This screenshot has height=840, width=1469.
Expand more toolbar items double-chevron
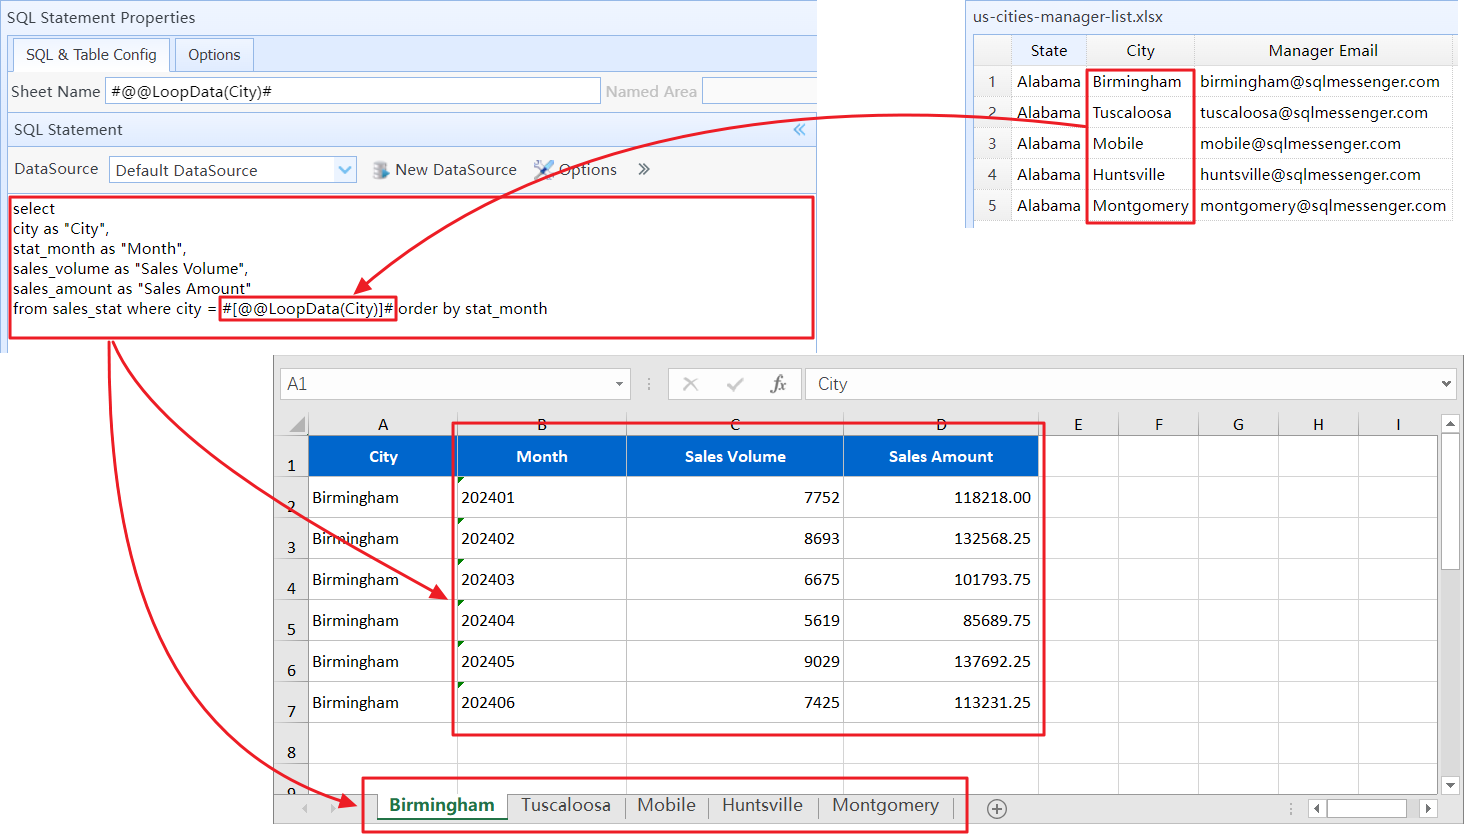pyautogui.click(x=644, y=169)
